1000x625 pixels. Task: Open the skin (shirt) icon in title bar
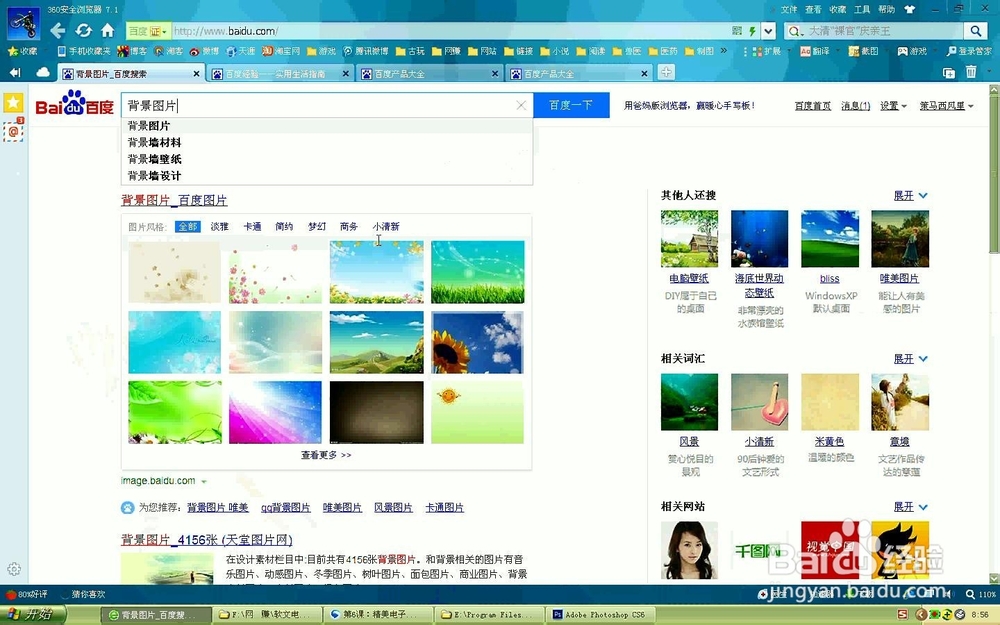coord(910,10)
